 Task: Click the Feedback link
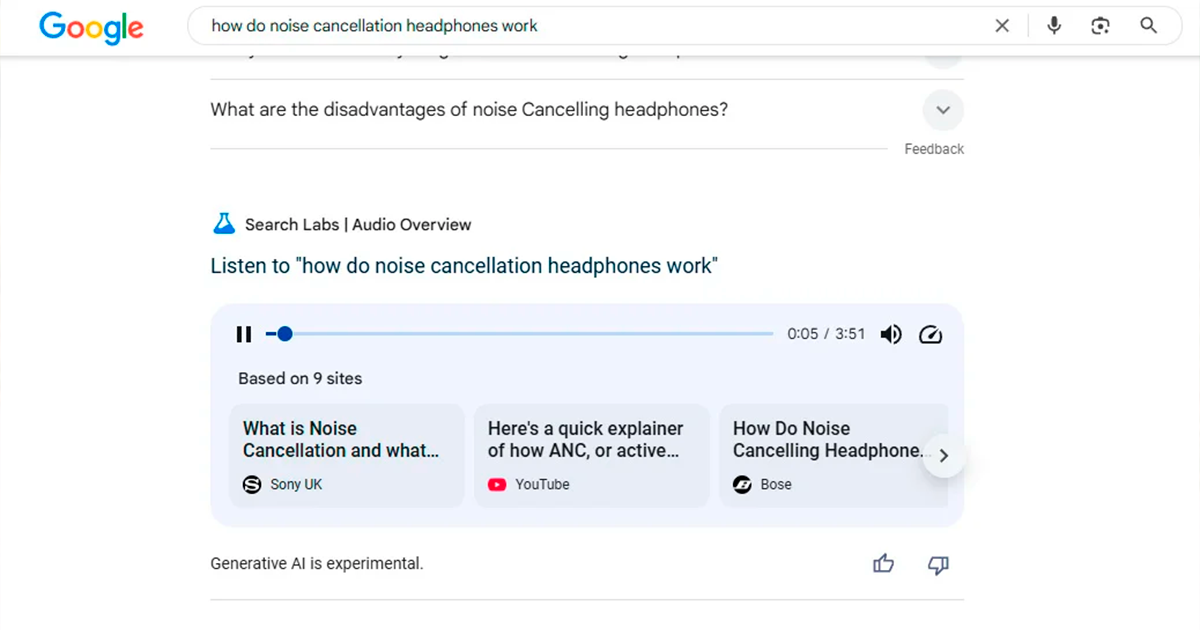tap(934, 149)
